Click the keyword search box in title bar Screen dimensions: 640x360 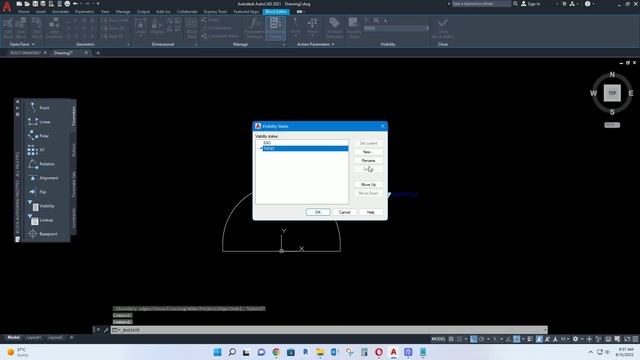click(481, 4)
